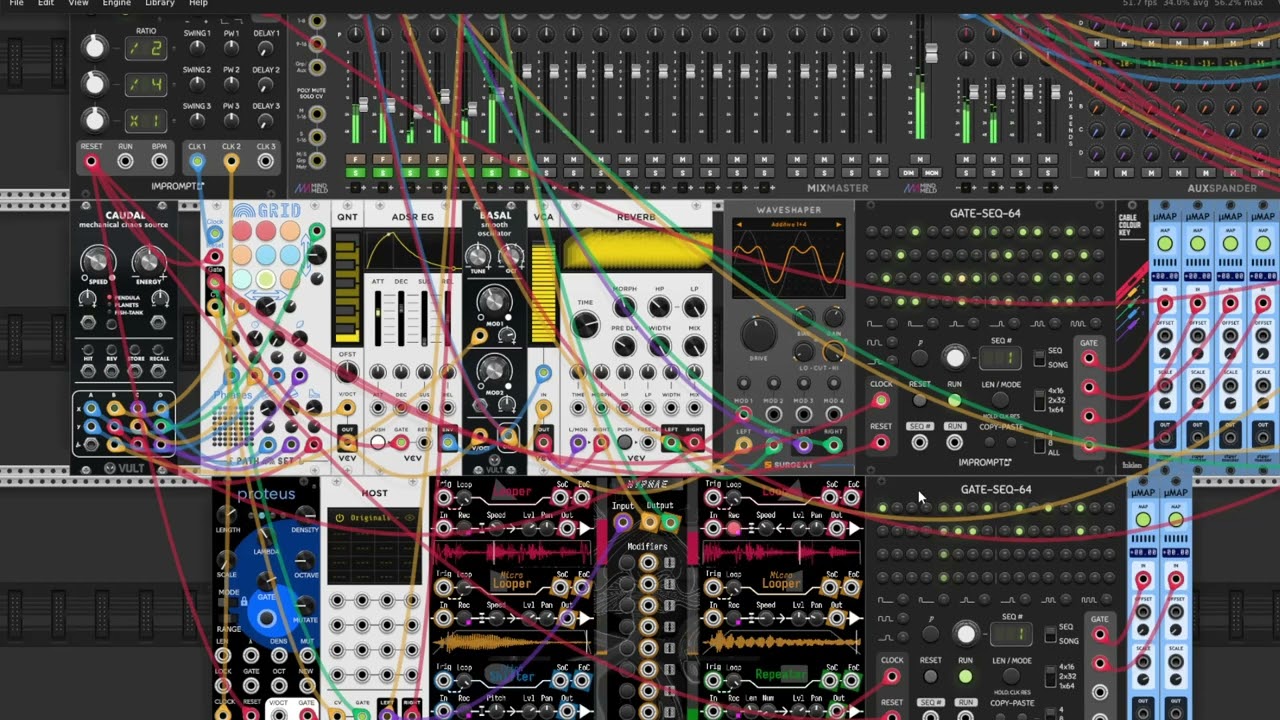Screen dimensions: 1280x720
Task: Solo the first MixMaster track
Action: coord(354,172)
